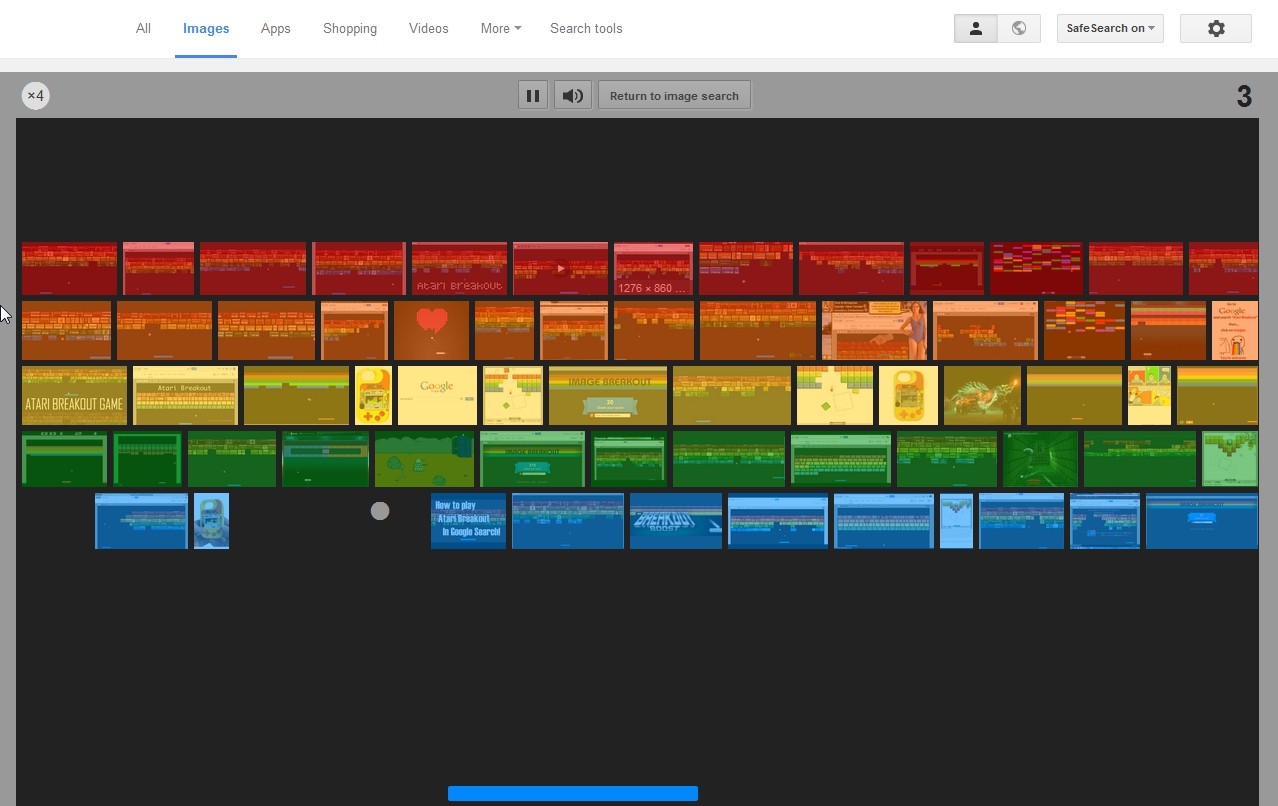Switch to the All search tab

click(x=143, y=28)
